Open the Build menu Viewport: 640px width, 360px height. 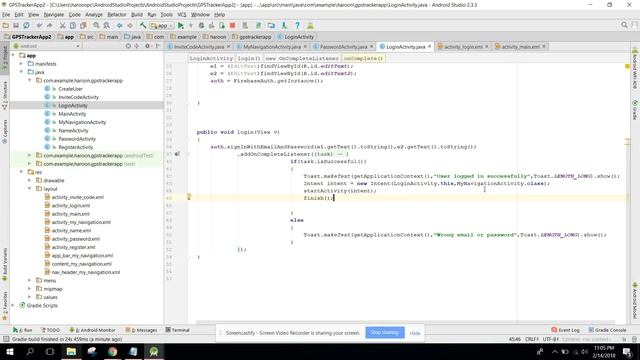coord(137,15)
